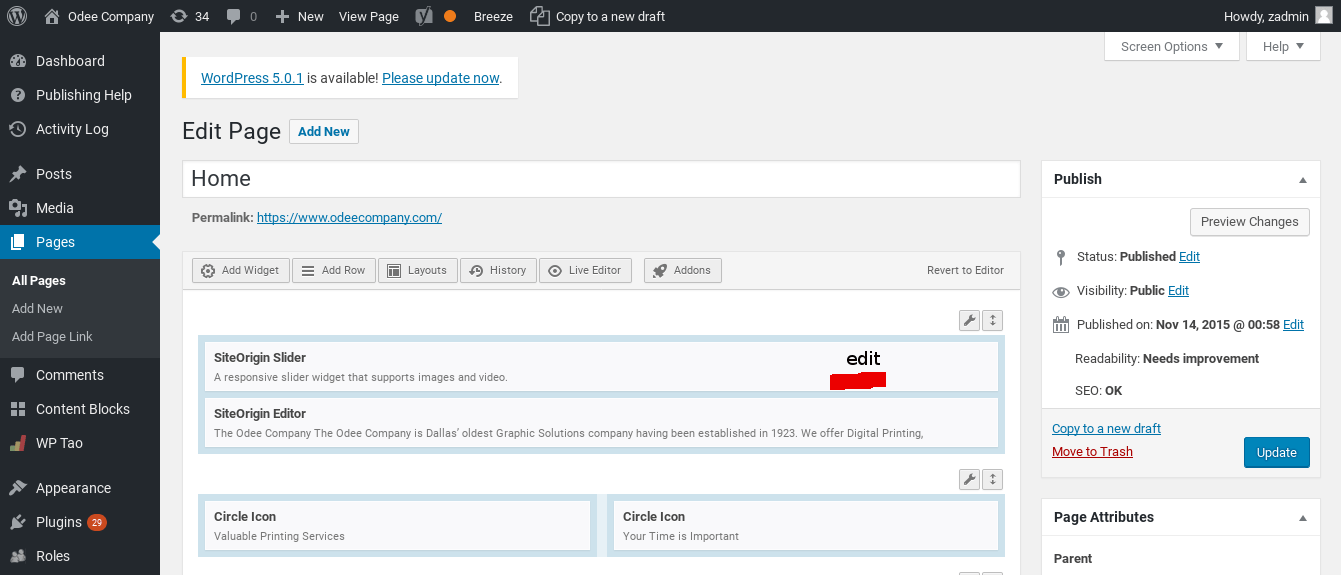1341x575 pixels.
Task: Open the Layouts button in the builder toolbar
Action: [x=417, y=270]
